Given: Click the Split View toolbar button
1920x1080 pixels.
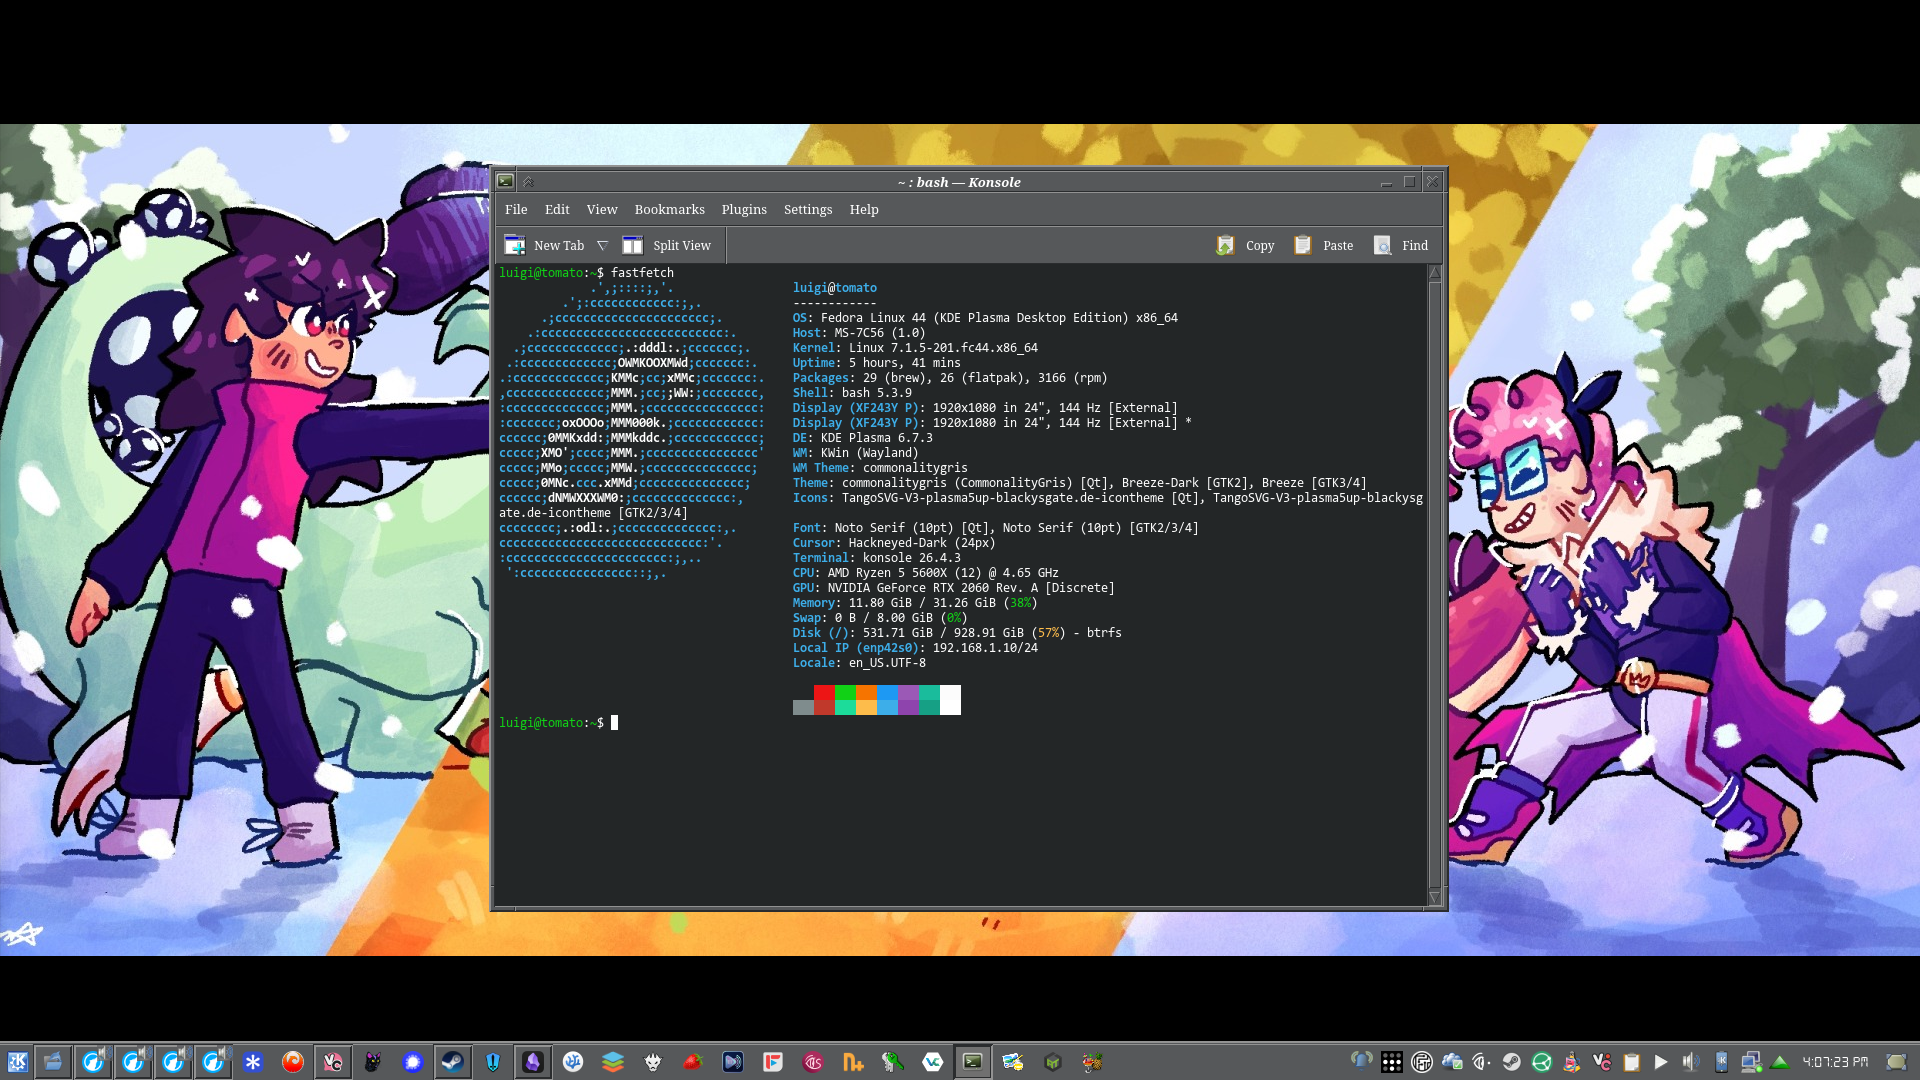Looking at the screenshot, I should click(x=667, y=245).
